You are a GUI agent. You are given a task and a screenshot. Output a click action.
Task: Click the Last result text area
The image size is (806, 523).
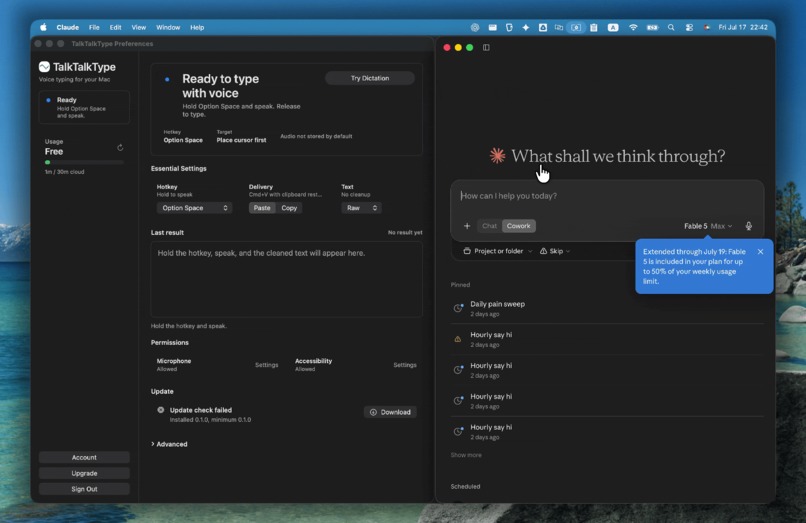tap(286, 279)
